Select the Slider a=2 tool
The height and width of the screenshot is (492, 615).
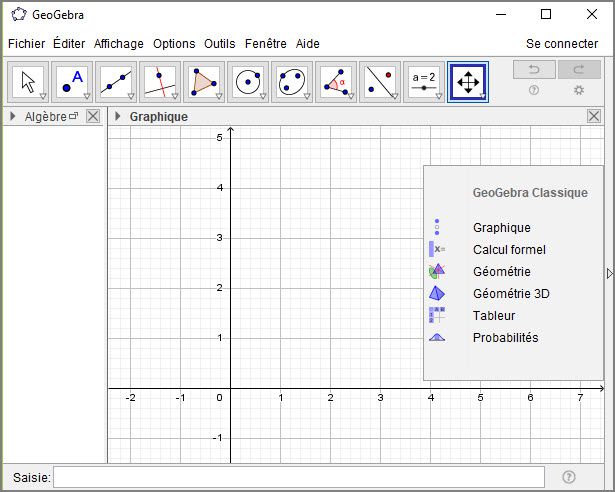pyautogui.click(x=423, y=82)
